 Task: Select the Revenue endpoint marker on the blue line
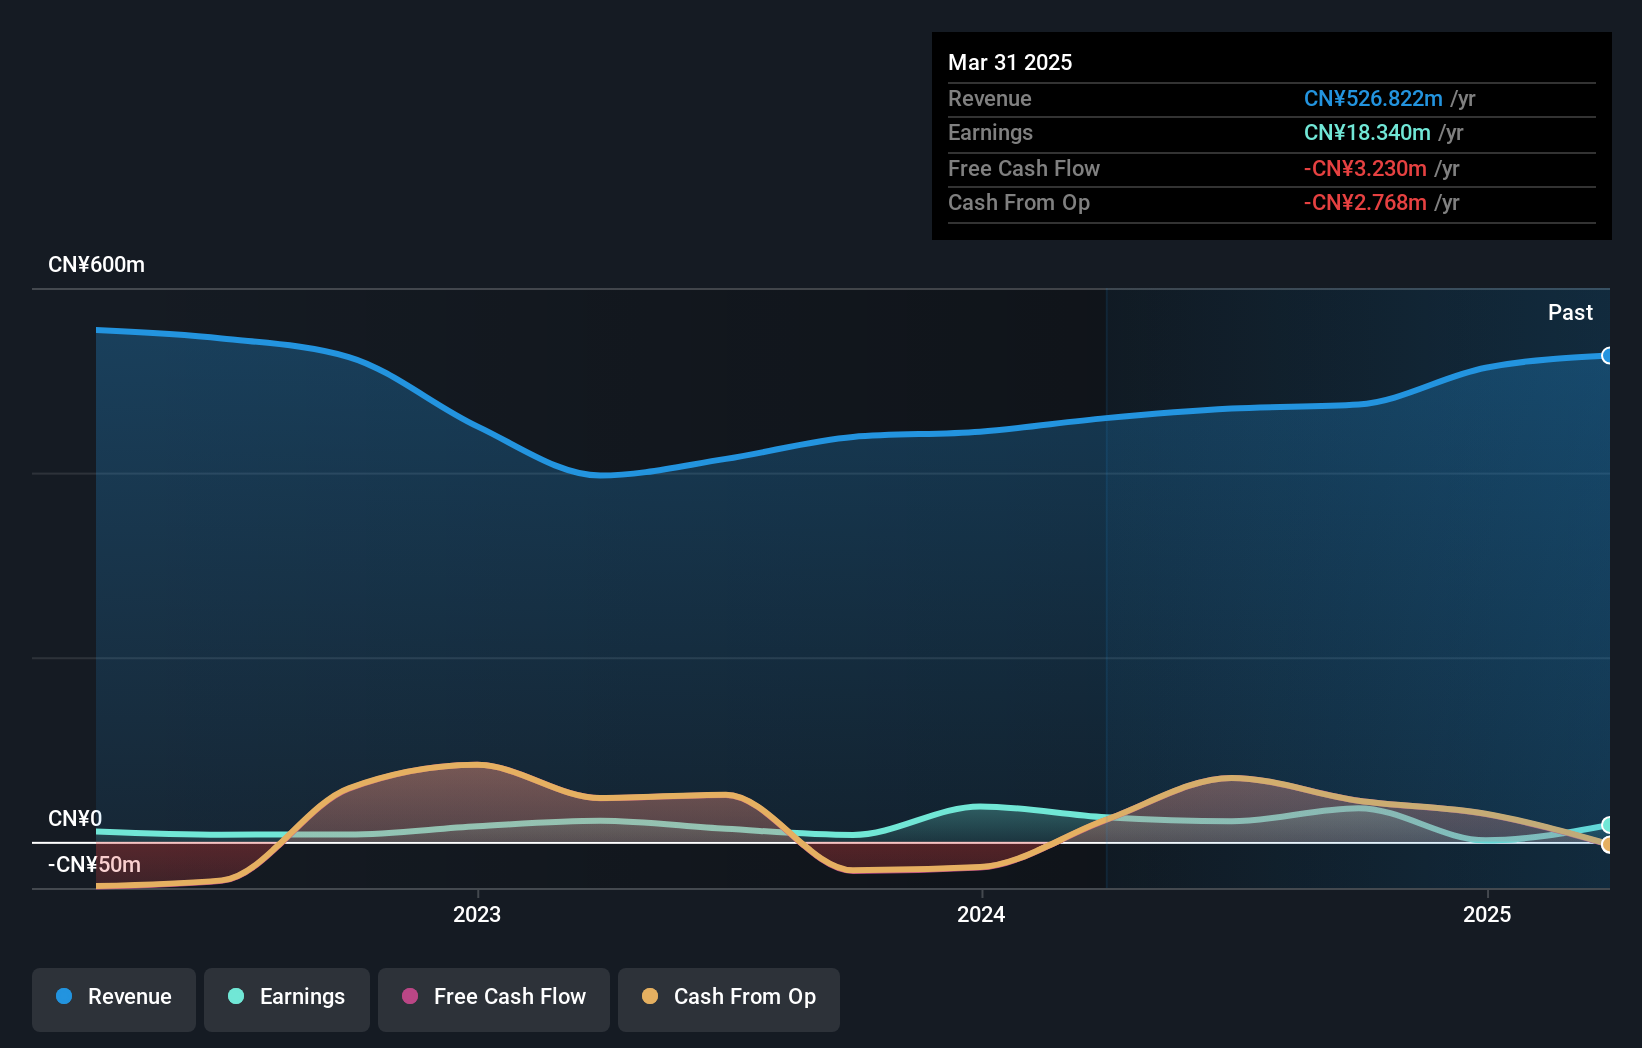(x=1607, y=355)
